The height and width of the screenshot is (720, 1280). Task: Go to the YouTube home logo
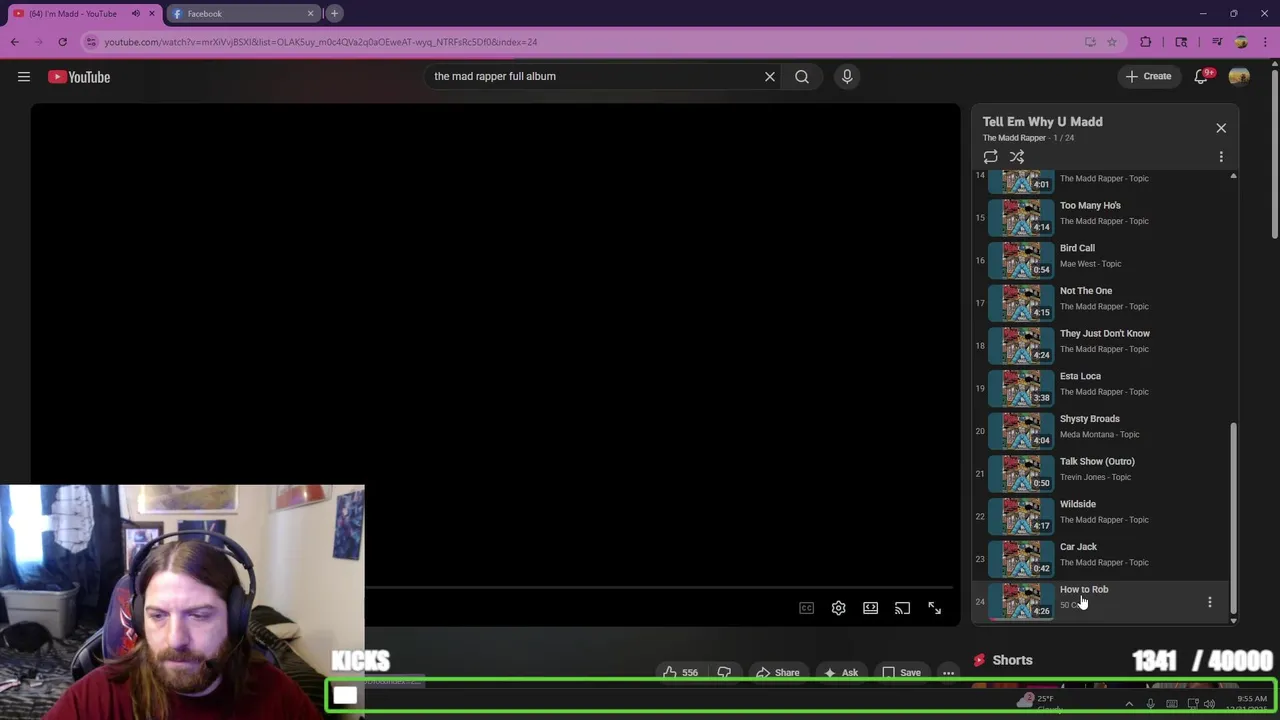click(79, 77)
